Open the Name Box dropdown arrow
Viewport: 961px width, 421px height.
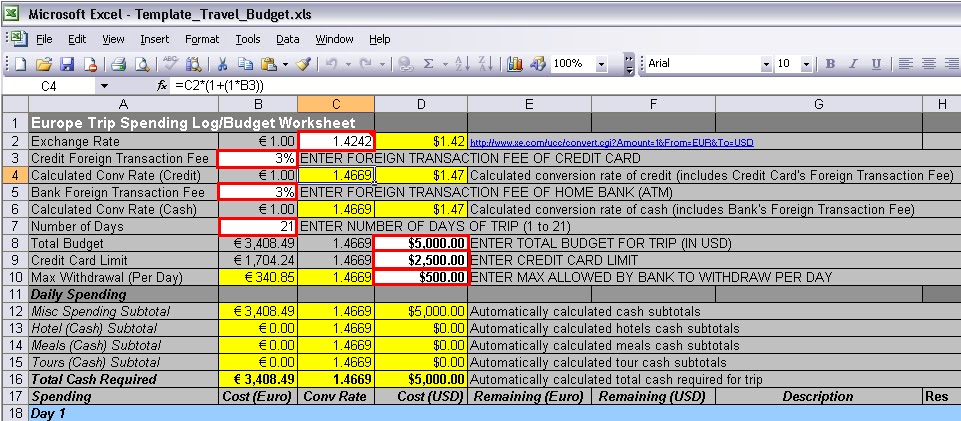coord(104,86)
